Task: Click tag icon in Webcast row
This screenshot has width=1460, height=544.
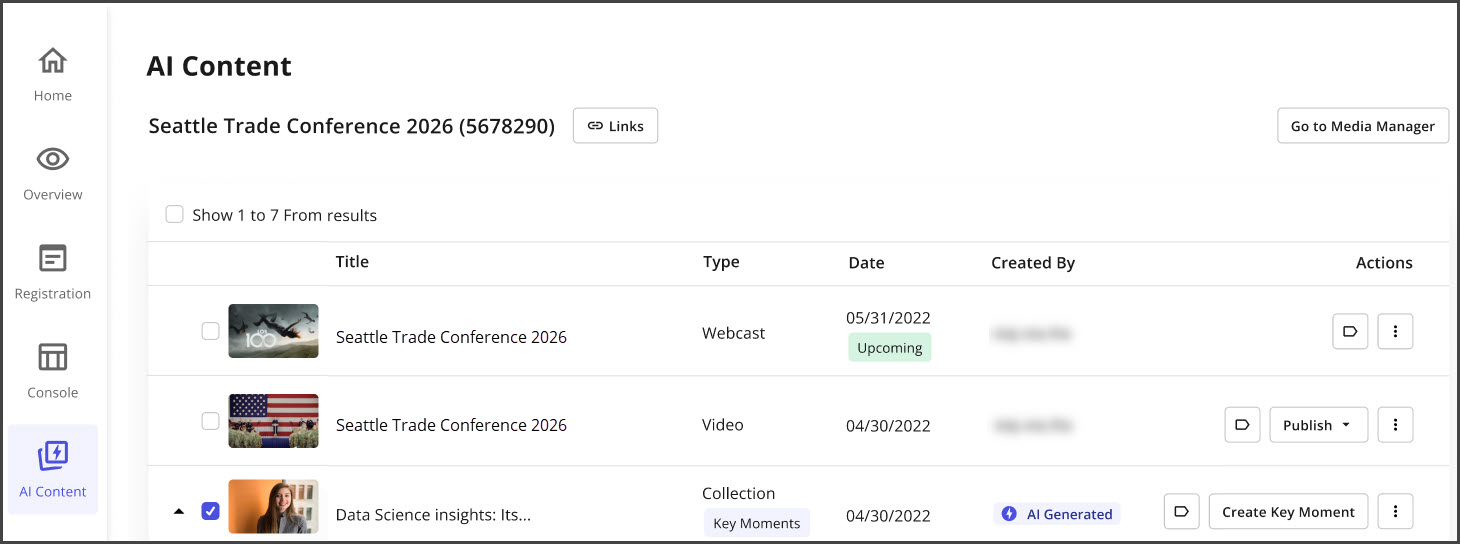Action: pyautogui.click(x=1350, y=331)
